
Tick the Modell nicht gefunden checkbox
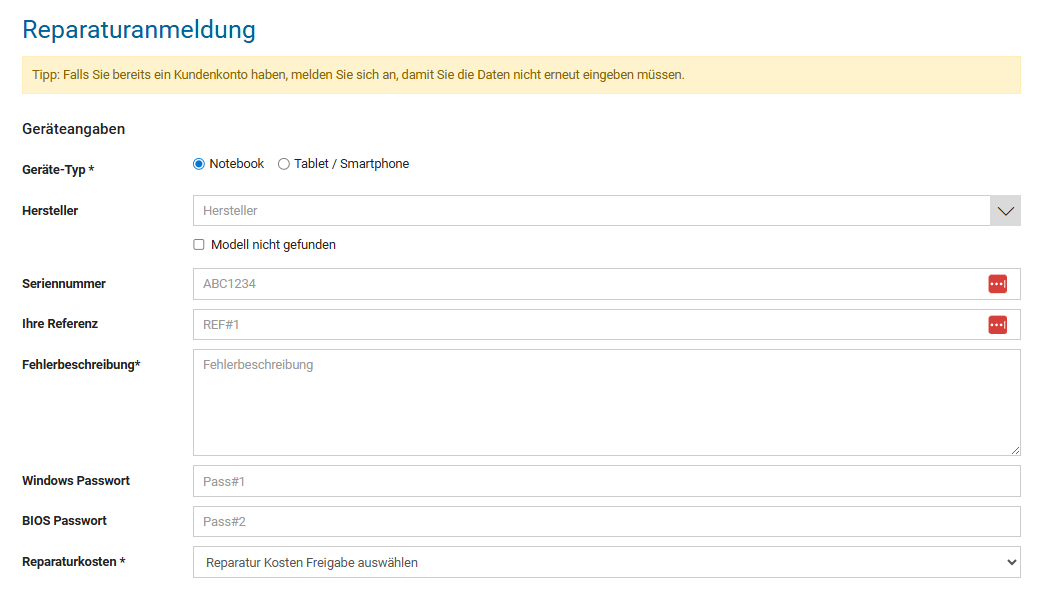[199, 245]
